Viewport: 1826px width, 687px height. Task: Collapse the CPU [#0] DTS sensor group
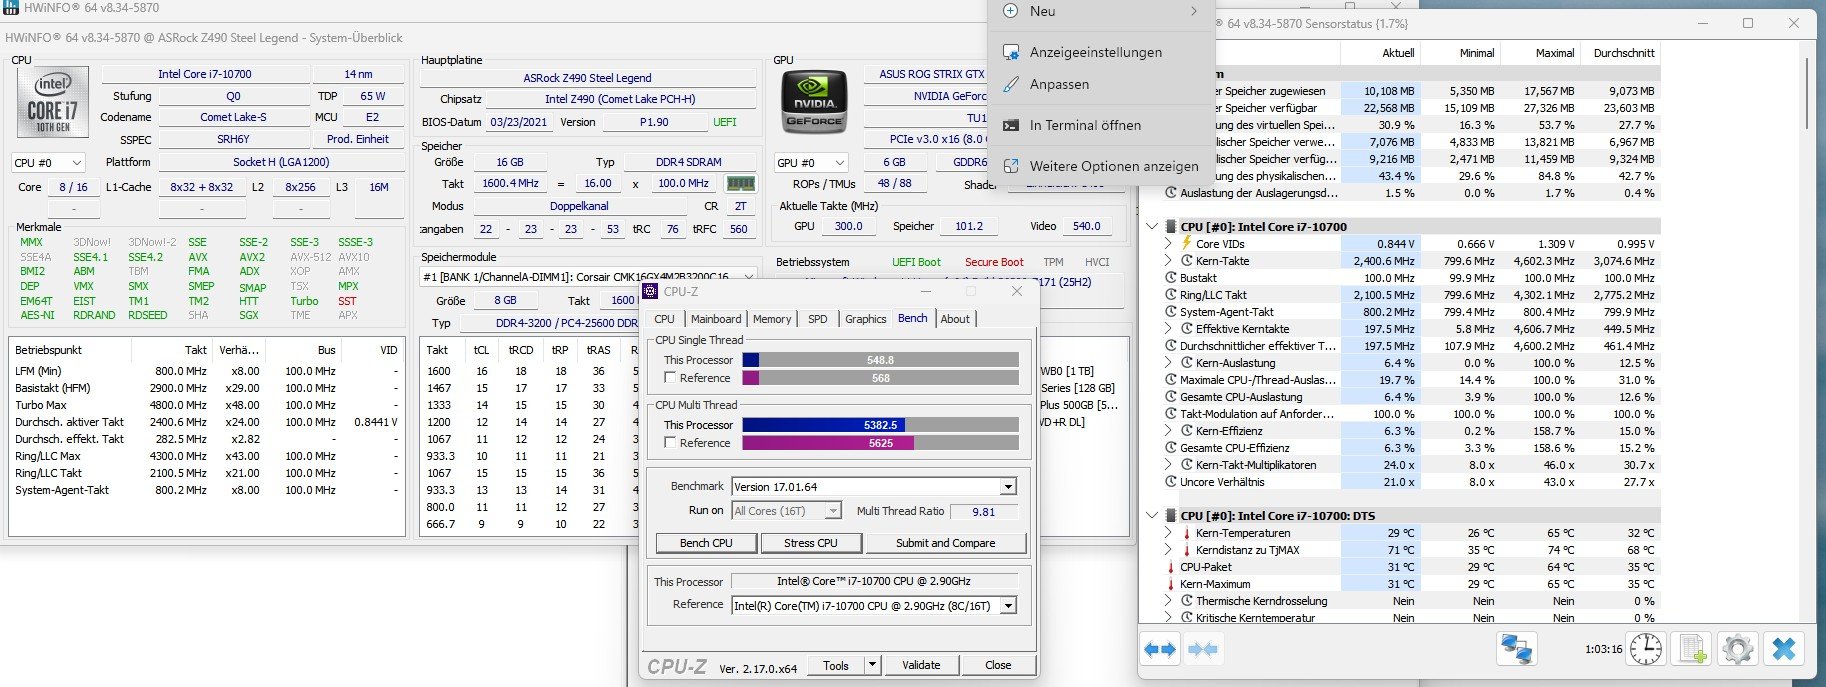click(1152, 516)
